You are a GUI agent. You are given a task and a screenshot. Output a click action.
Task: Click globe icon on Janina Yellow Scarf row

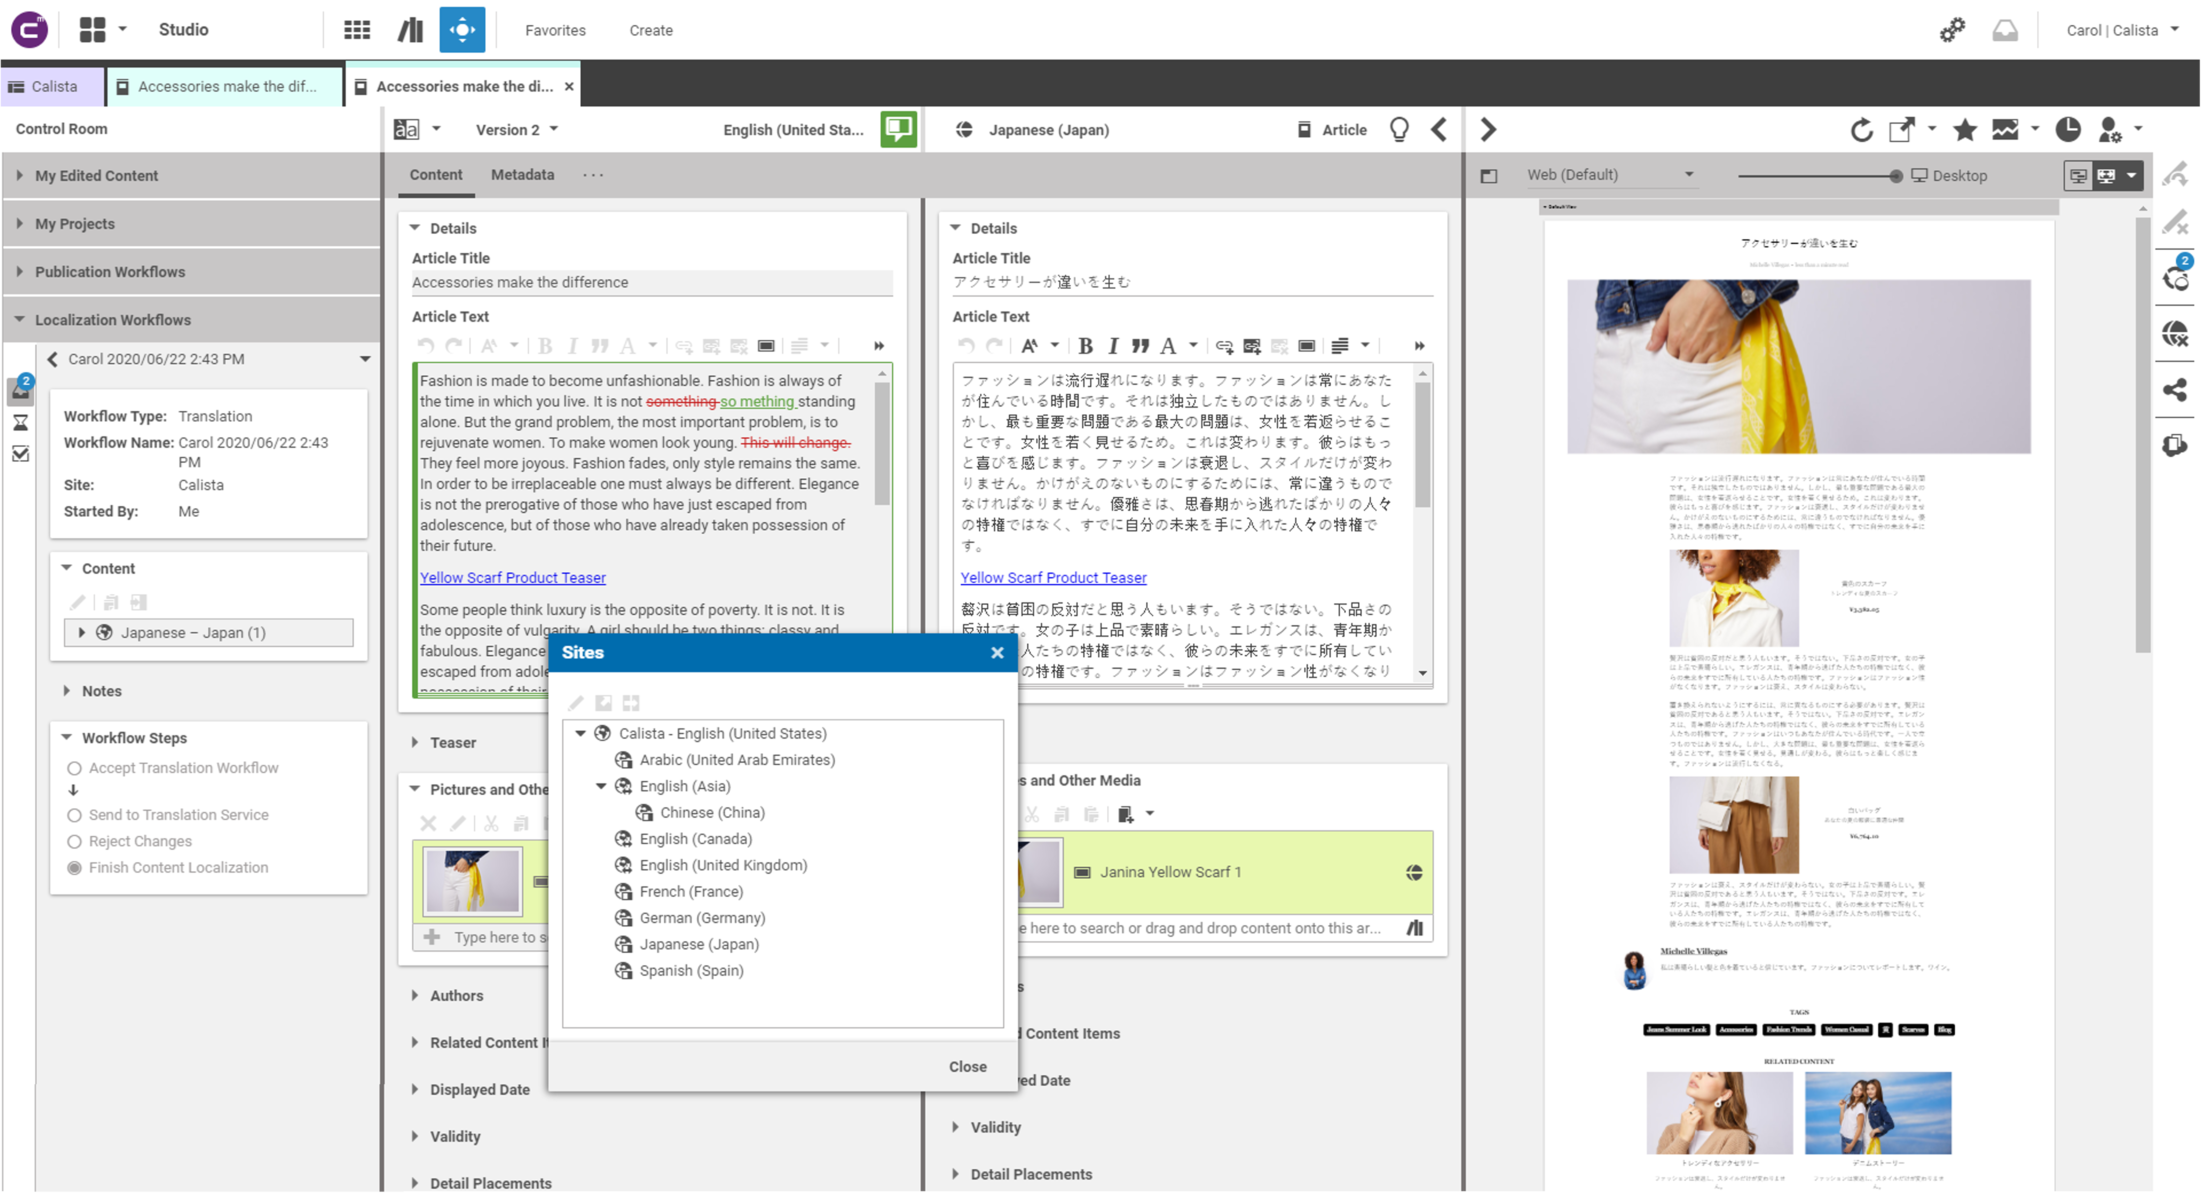1414,872
